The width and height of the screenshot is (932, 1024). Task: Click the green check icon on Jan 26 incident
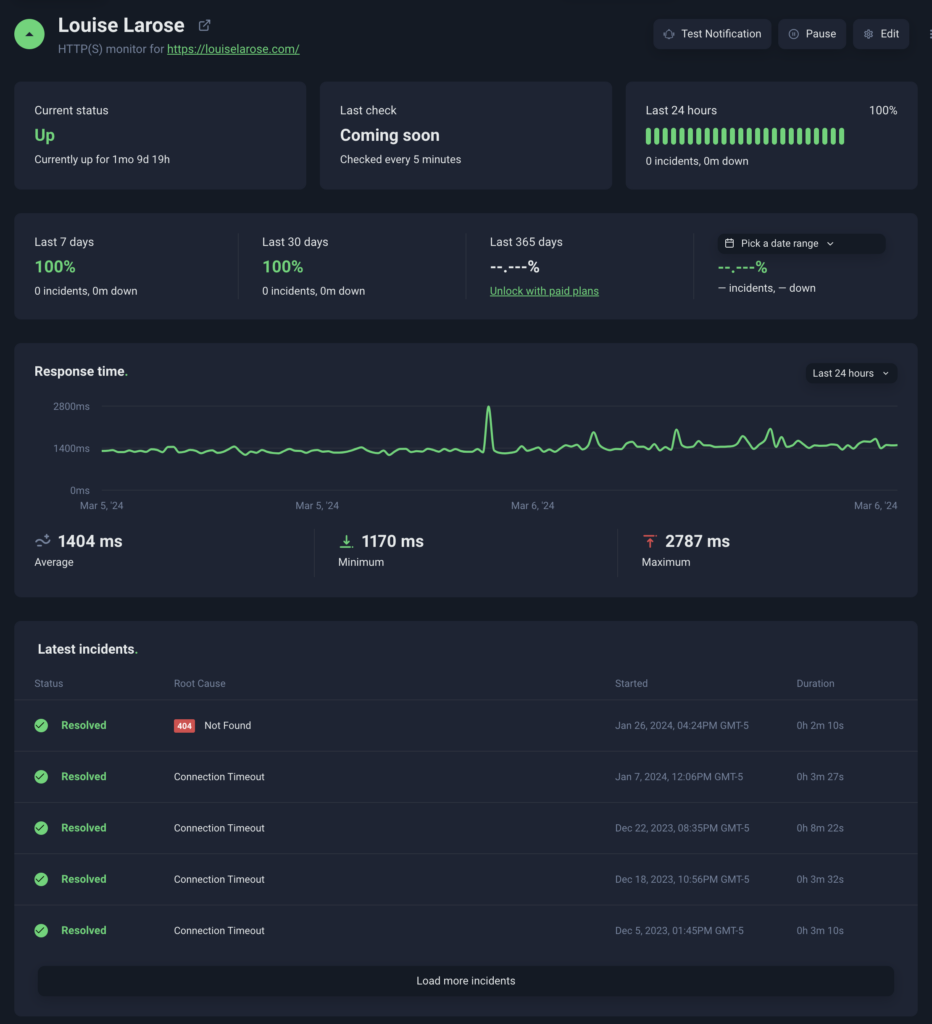(41, 726)
